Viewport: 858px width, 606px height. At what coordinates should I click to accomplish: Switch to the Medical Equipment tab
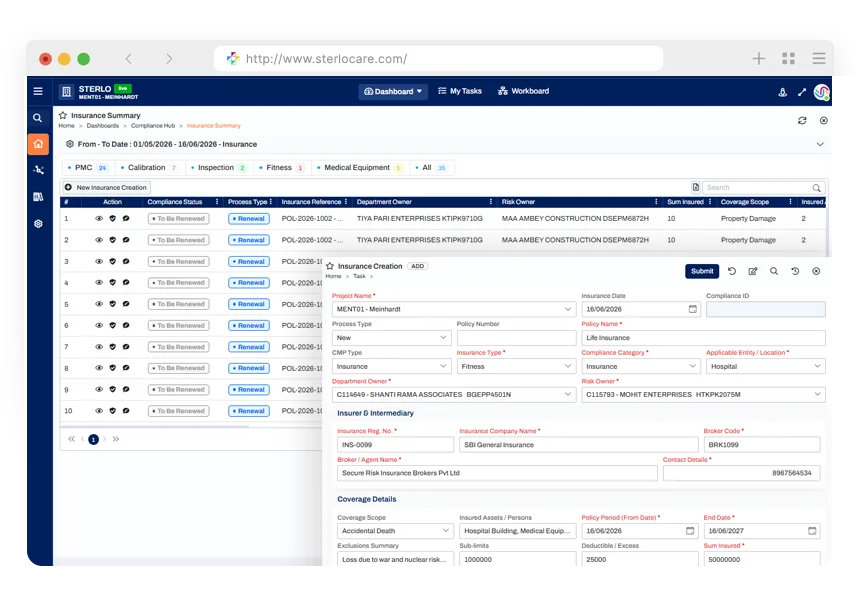pyautogui.click(x=359, y=168)
